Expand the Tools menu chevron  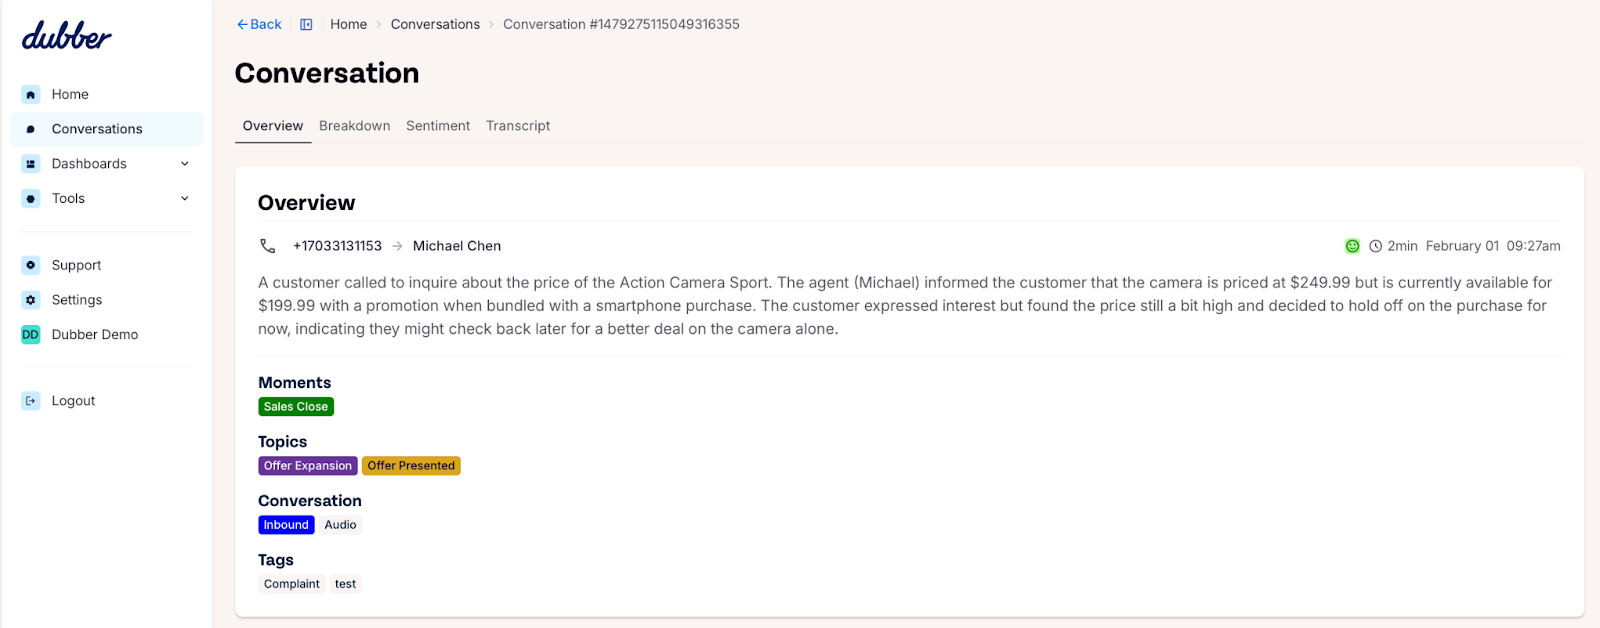coord(185,199)
